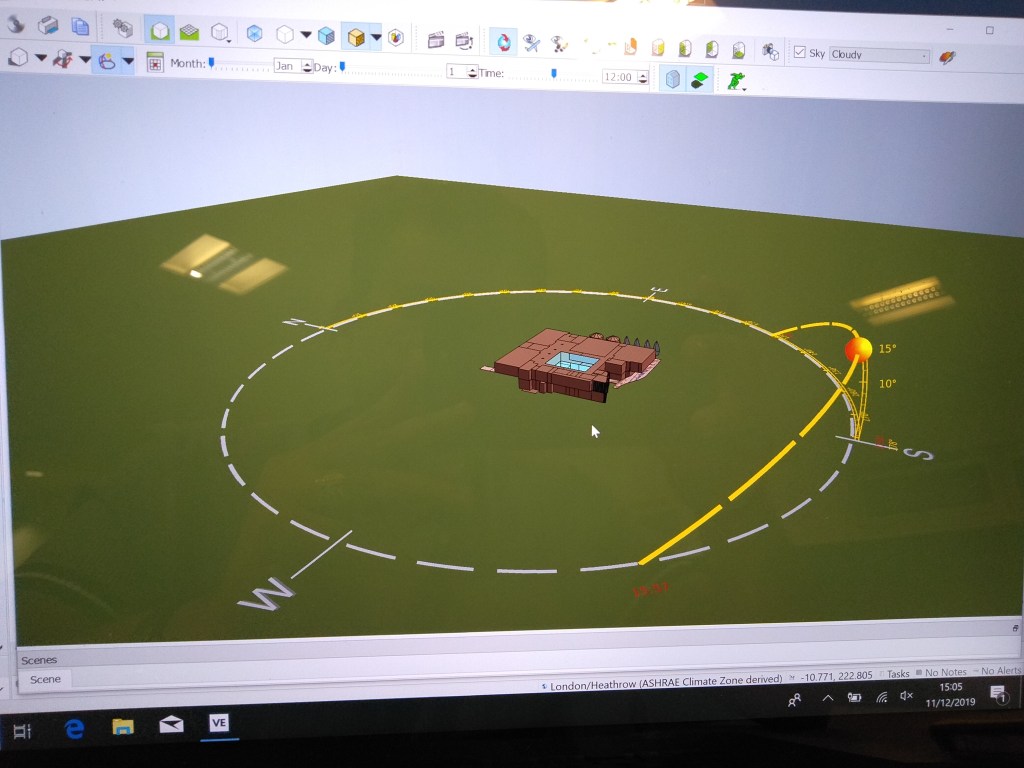Image resolution: width=1024 pixels, height=768 pixels.
Task: Toggle the blue building shading button
Action: point(673,78)
